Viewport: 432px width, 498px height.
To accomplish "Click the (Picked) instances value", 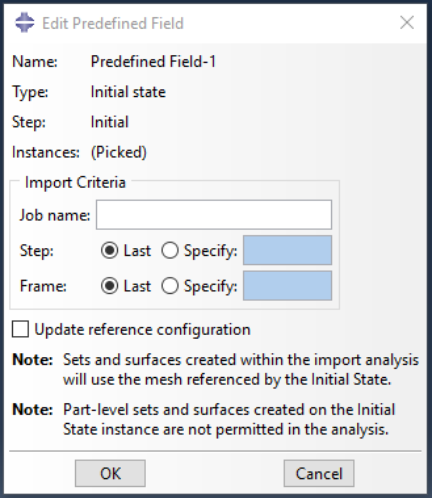I will (119, 152).
